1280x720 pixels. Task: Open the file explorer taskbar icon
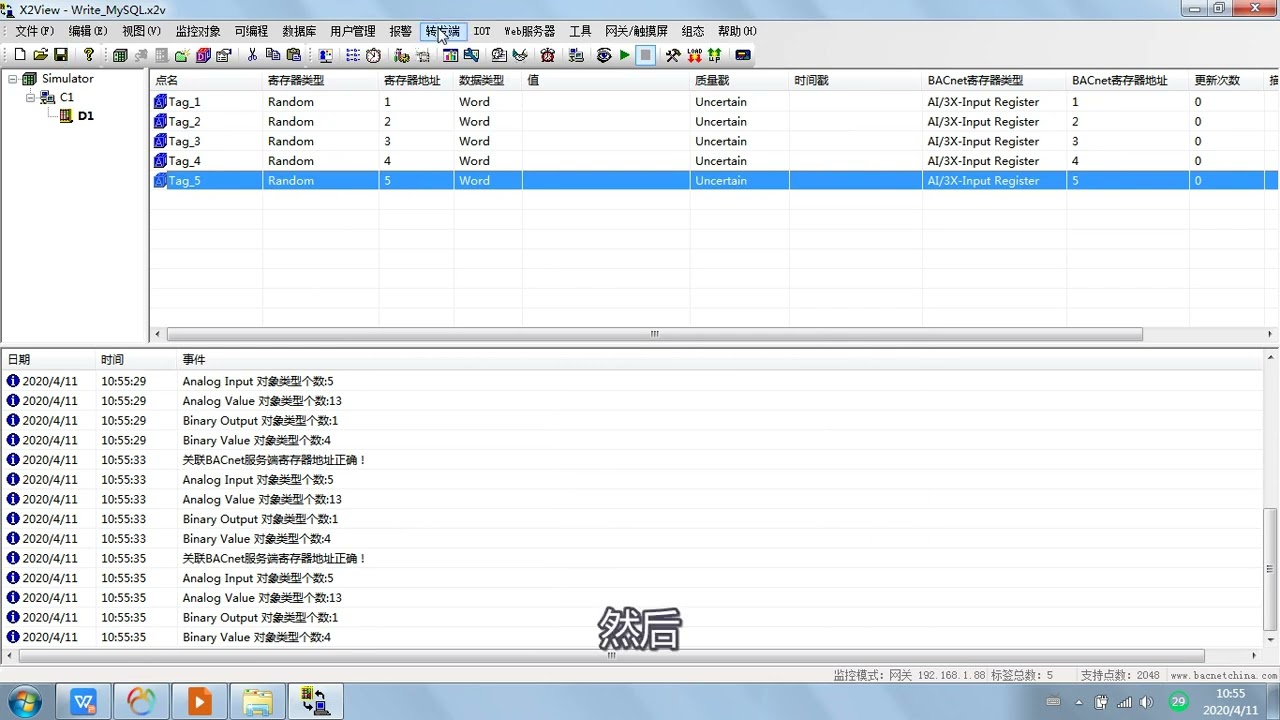pos(258,702)
